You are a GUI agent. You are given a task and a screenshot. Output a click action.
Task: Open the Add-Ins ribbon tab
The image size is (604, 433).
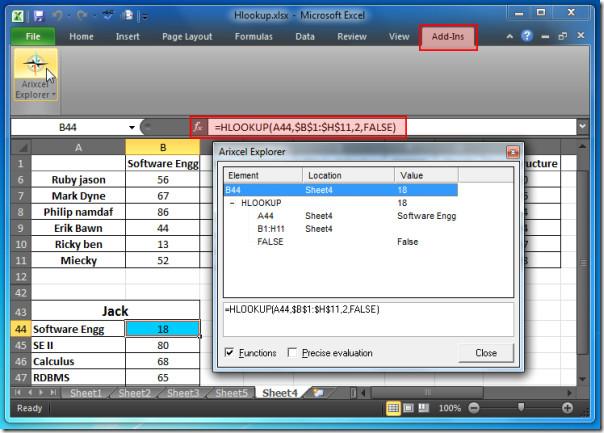447,37
